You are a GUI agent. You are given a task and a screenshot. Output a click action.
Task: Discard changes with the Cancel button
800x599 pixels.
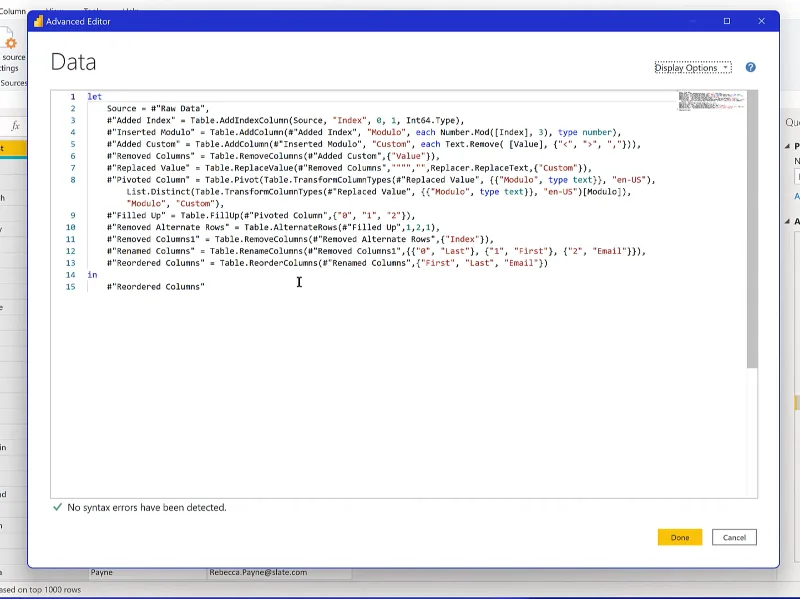point(734,537)
